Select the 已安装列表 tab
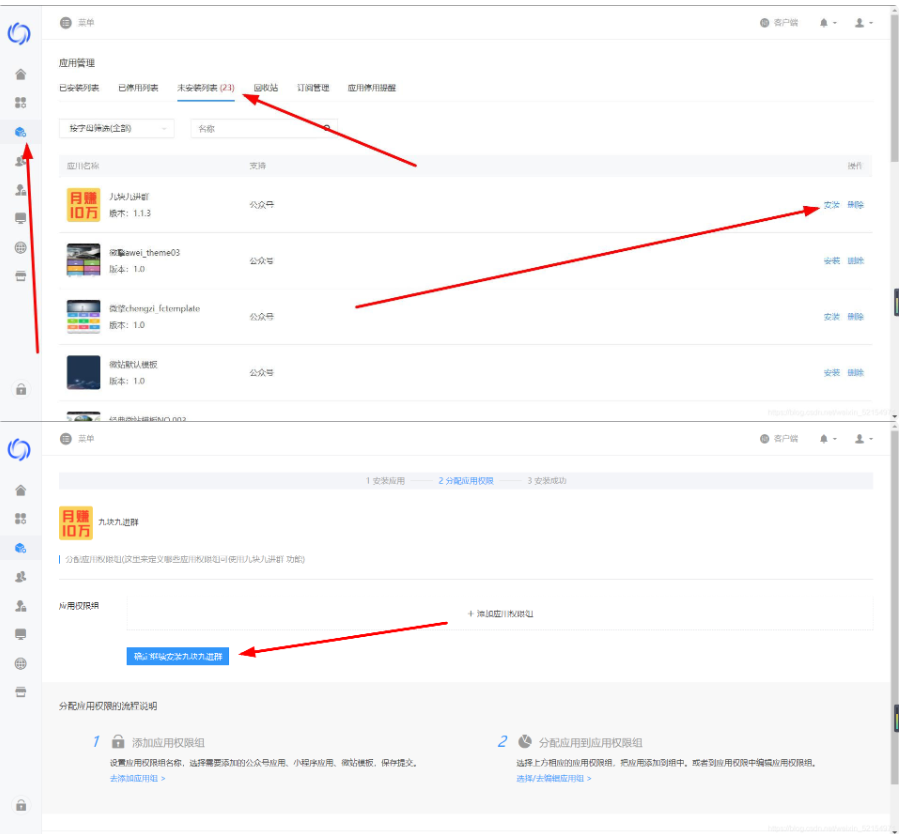Screen dimensions: 899x834 click(x=79, y=88)
